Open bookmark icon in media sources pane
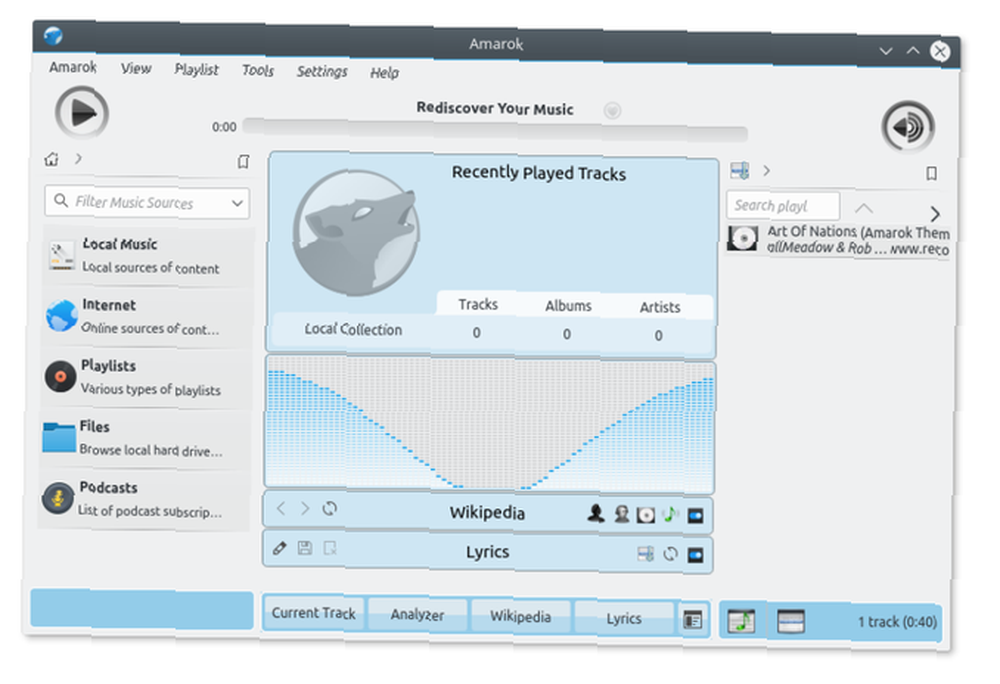1000x684 pixels. 243,162
